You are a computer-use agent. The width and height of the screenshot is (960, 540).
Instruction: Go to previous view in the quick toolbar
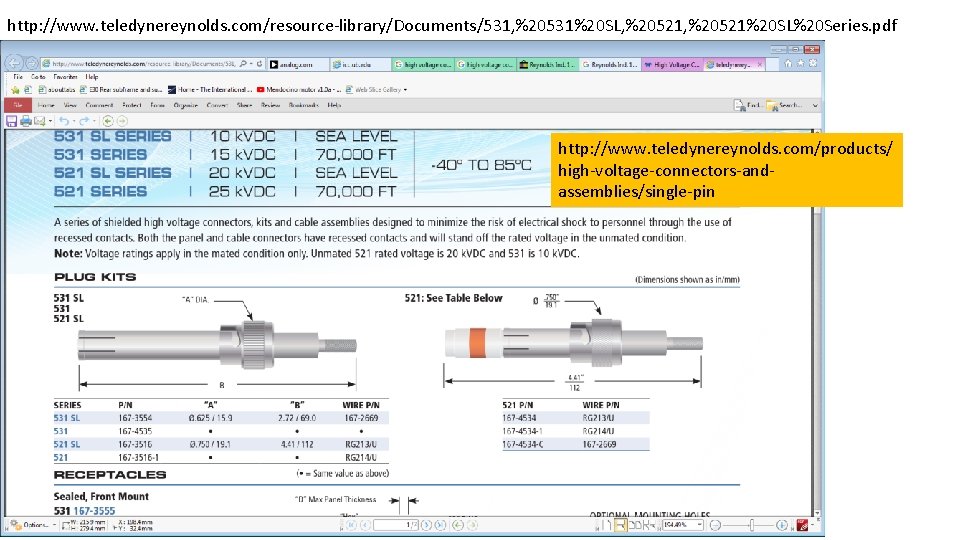coord(108,121)
